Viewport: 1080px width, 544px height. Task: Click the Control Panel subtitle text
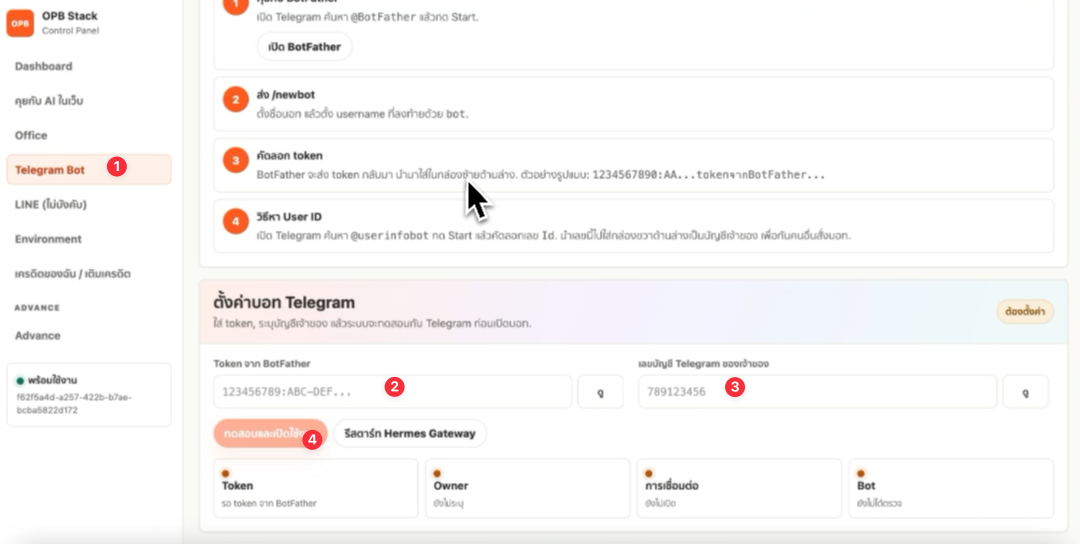pyautogui.click(x=70, y=31)
